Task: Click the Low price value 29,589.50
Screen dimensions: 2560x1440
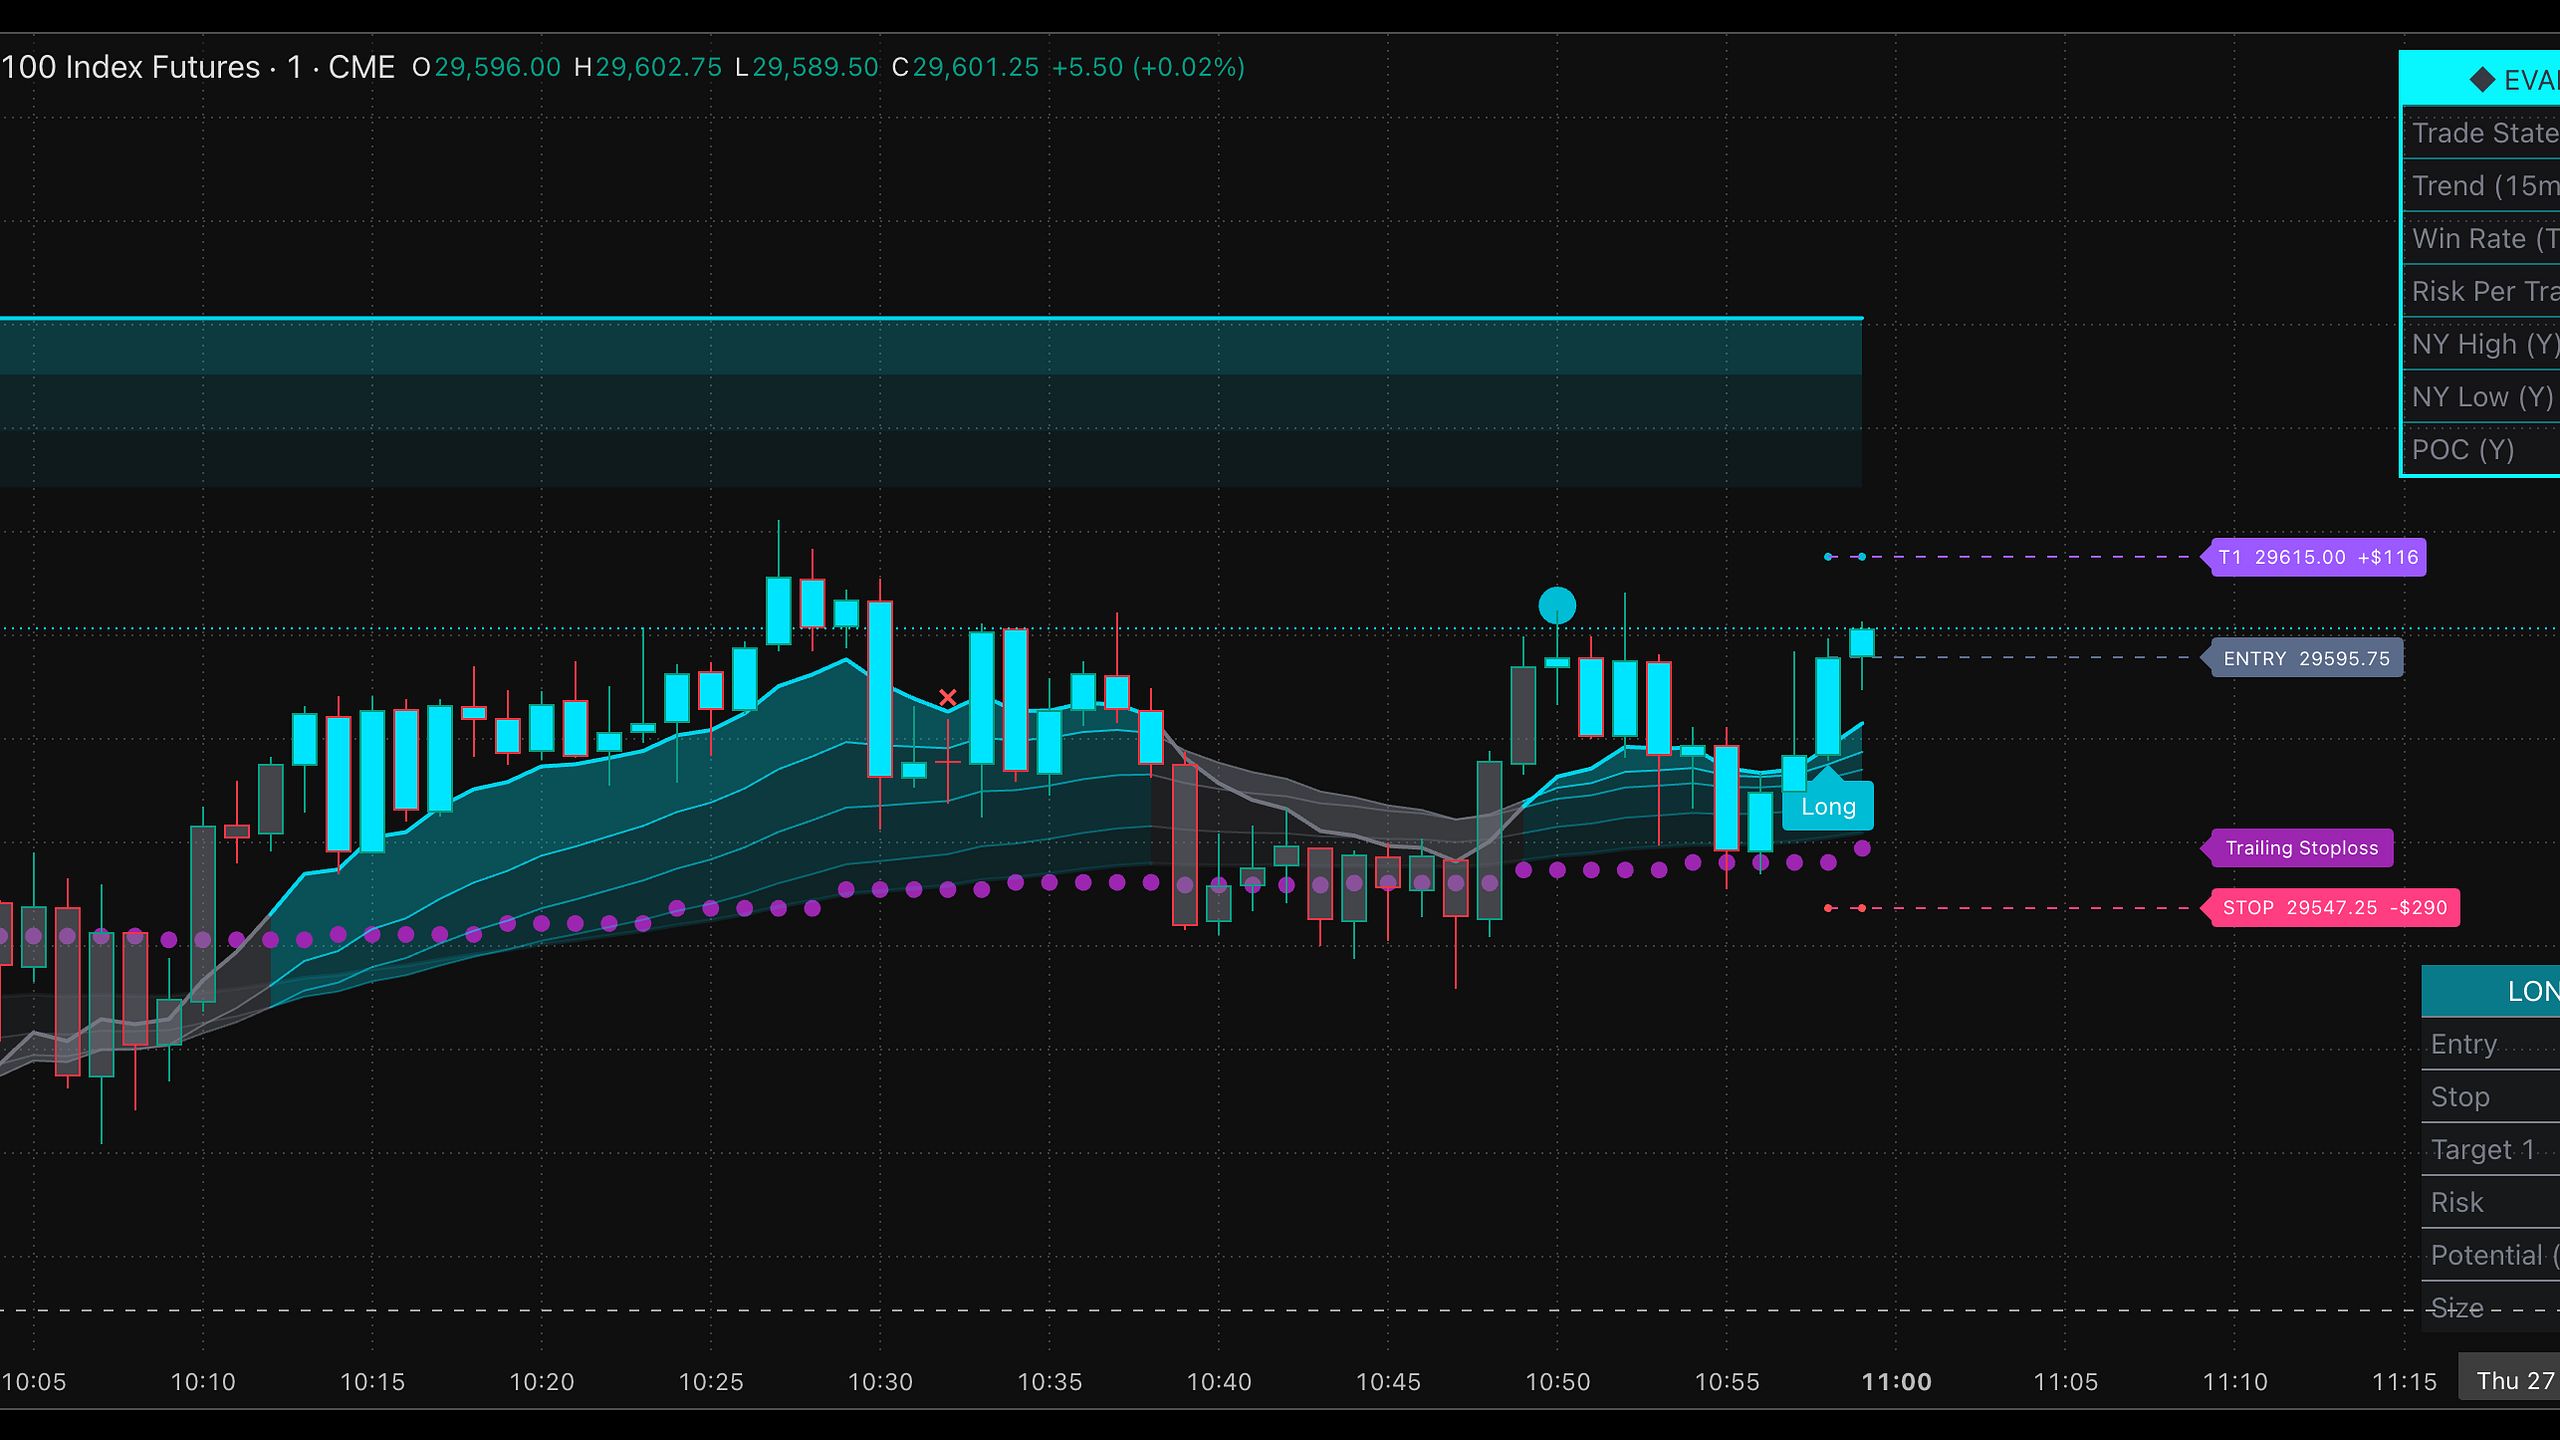Action: click(x=815, y=67)
